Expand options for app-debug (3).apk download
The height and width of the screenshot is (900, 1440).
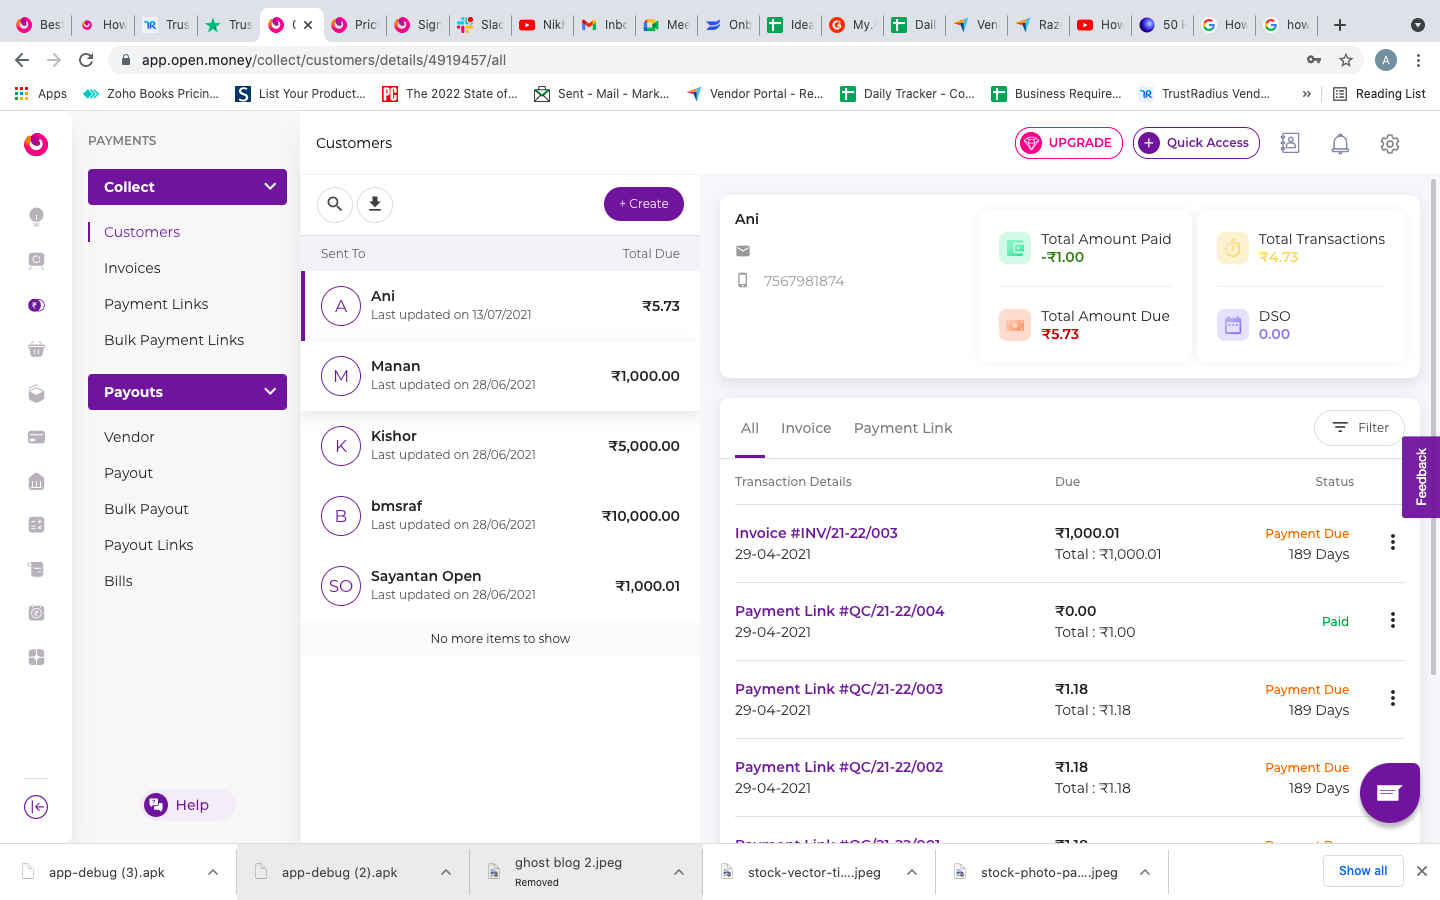coord(213,872)
